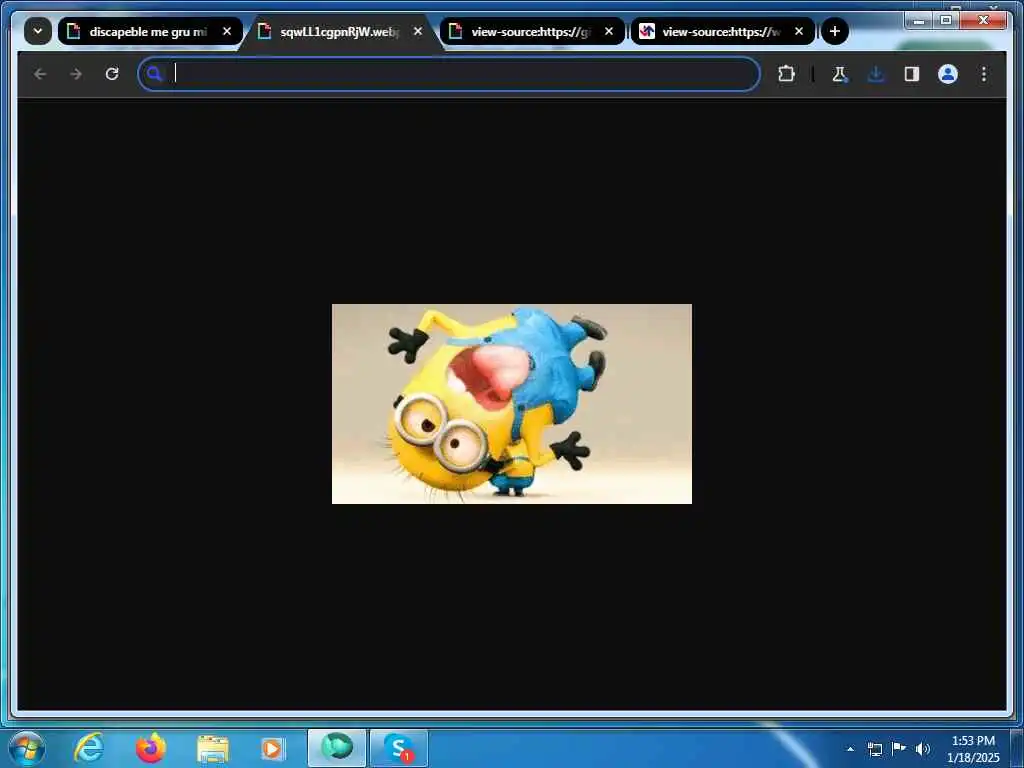Go back to the previous page

(x=40, y=74)
